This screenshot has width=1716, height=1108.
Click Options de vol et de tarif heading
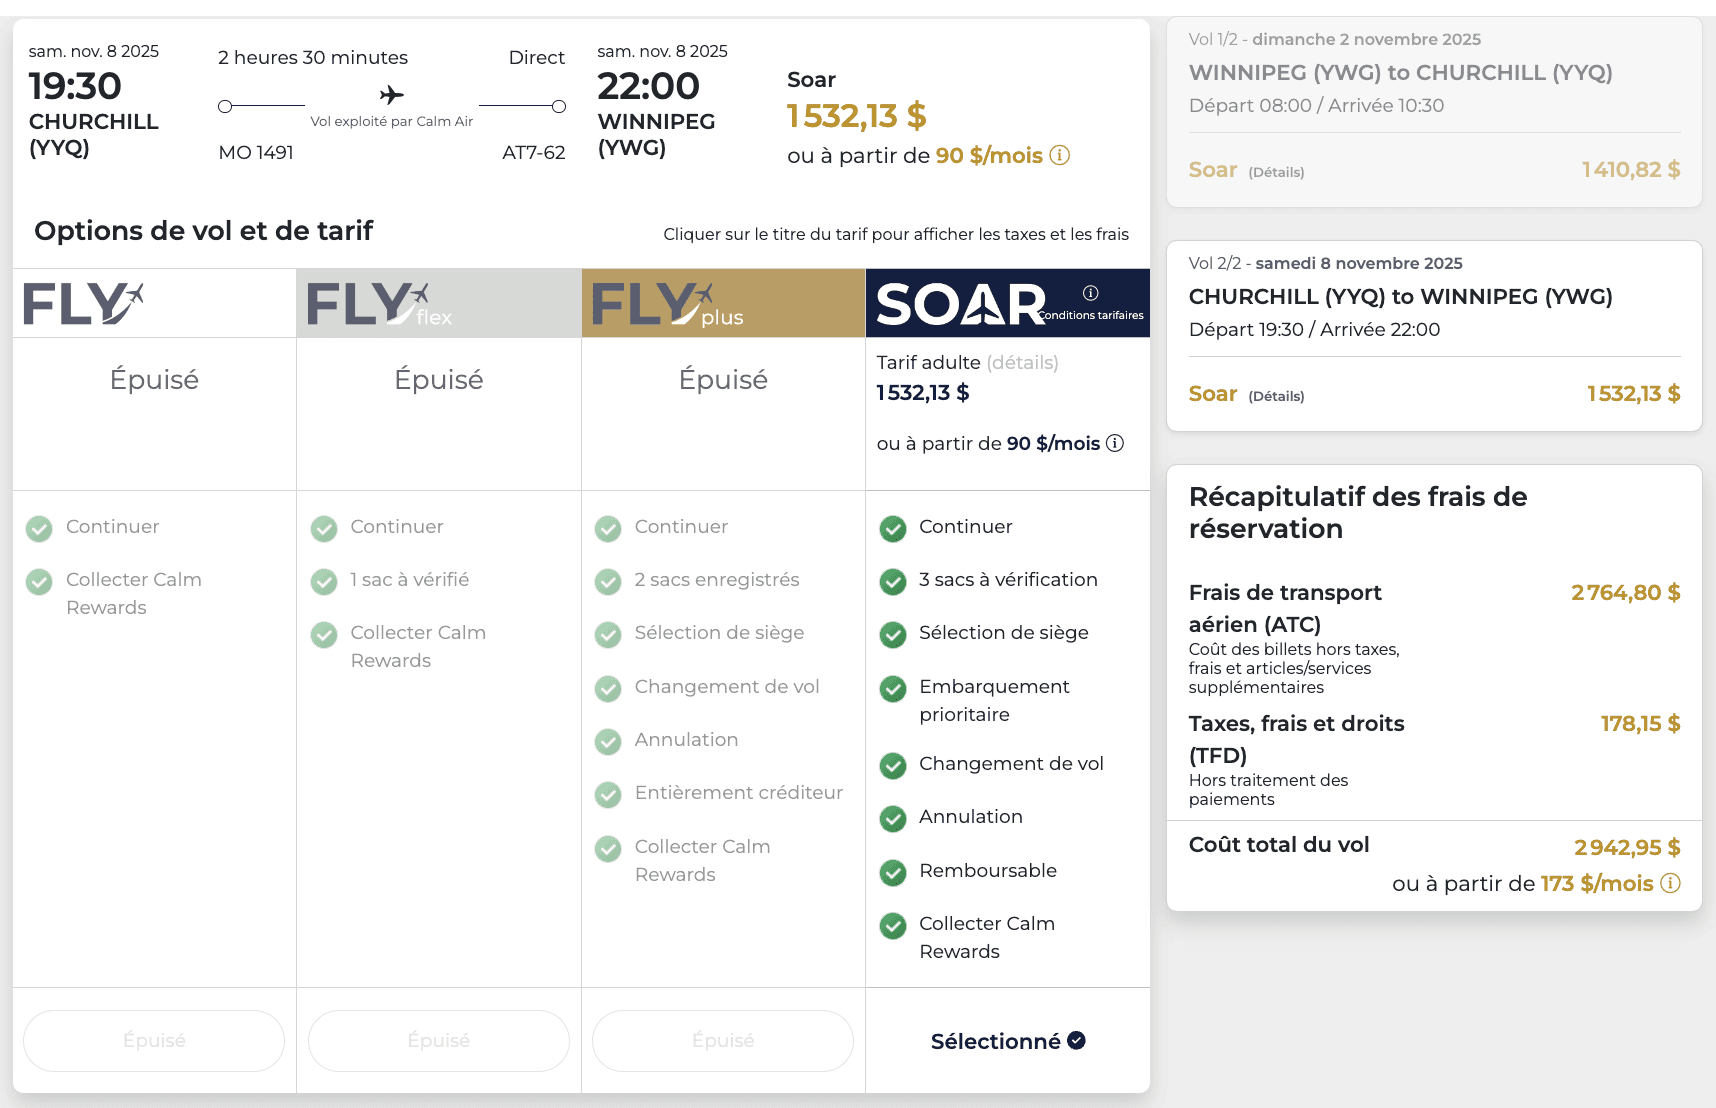204,231
